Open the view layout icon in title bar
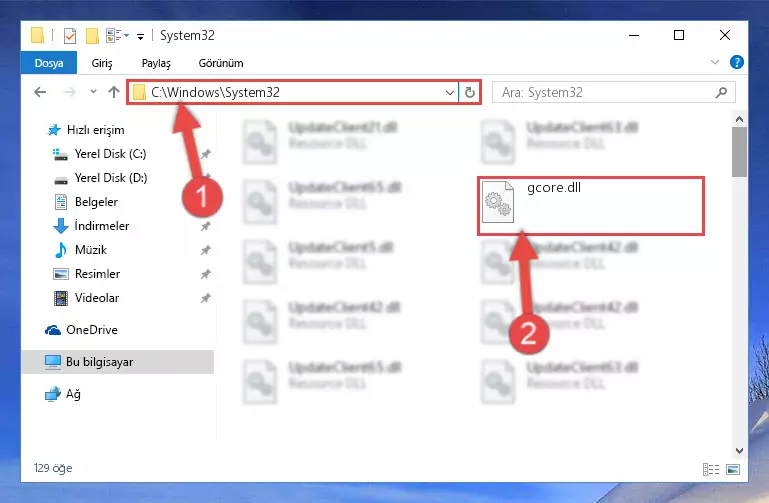Image resolution: width=769 pixels, height=503 pixels. [114, 35]
